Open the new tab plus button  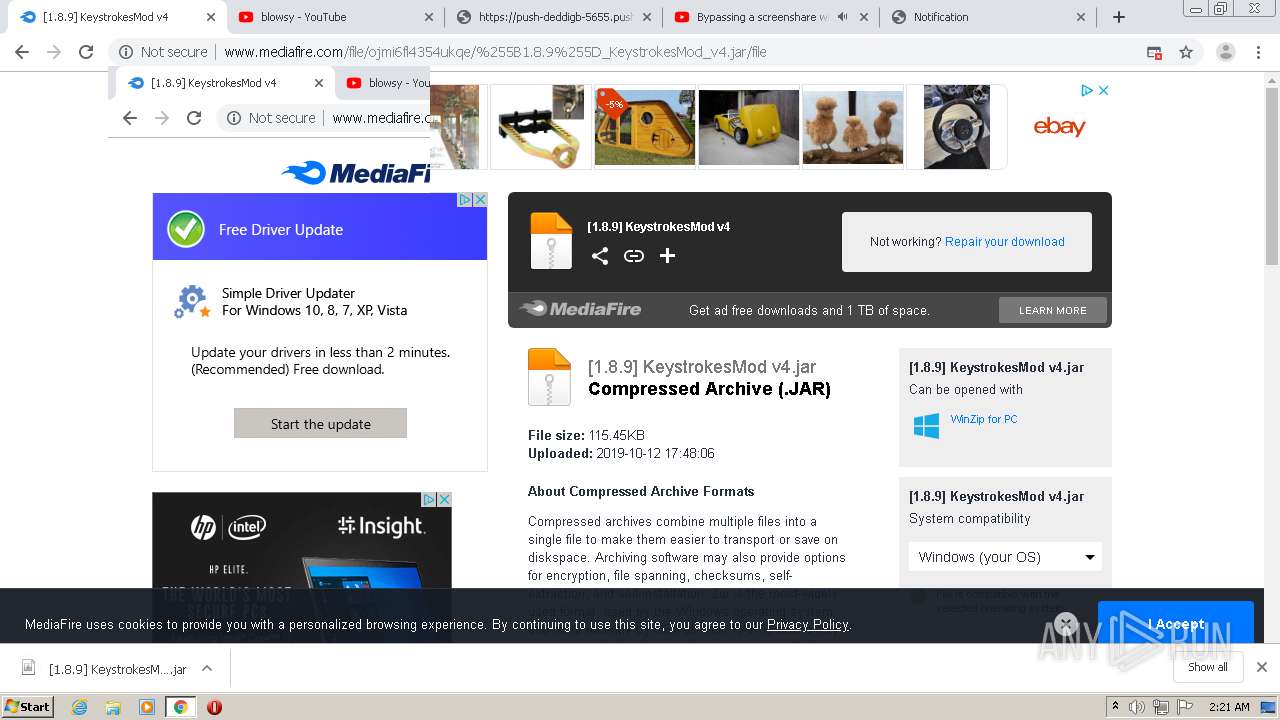click(x=1119, y=17)
